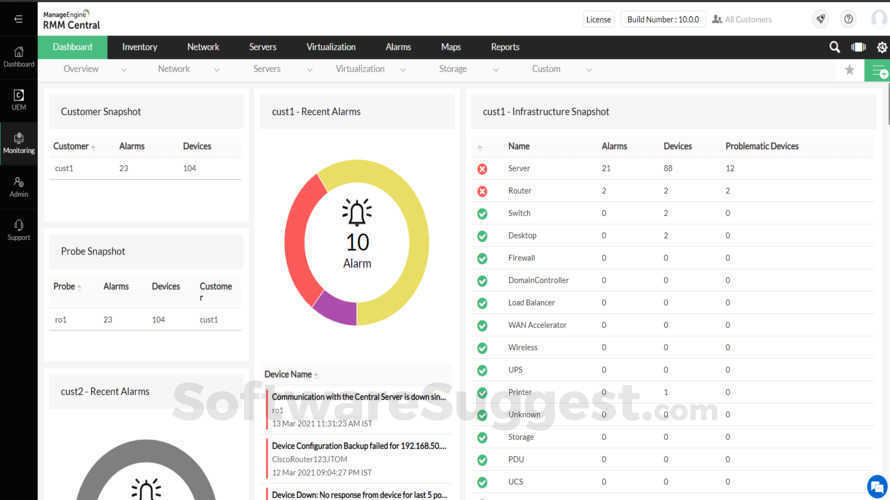Open Device Down no response alarm

point(359,494)
